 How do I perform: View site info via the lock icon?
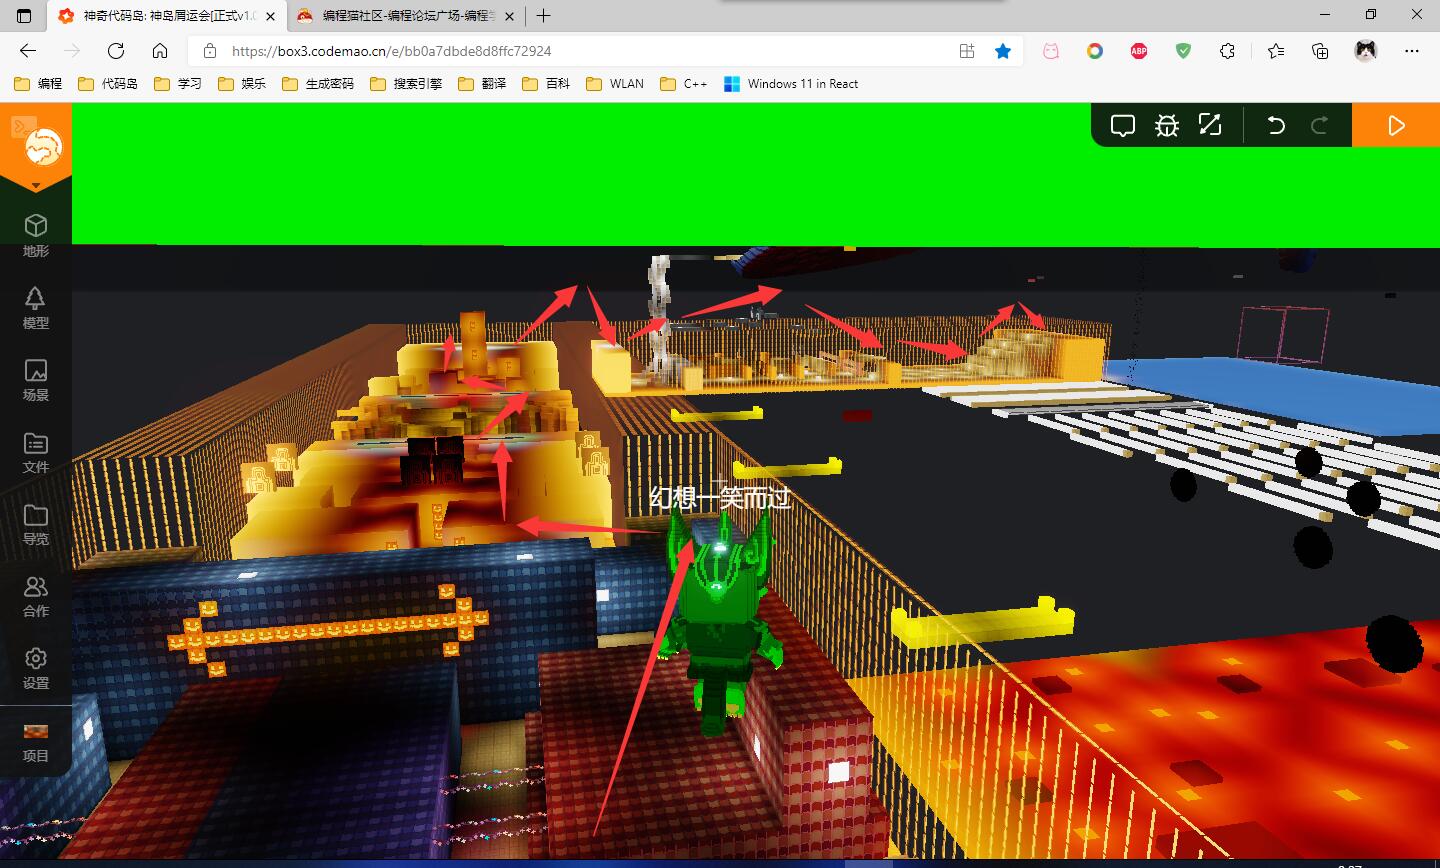point(209,51)
